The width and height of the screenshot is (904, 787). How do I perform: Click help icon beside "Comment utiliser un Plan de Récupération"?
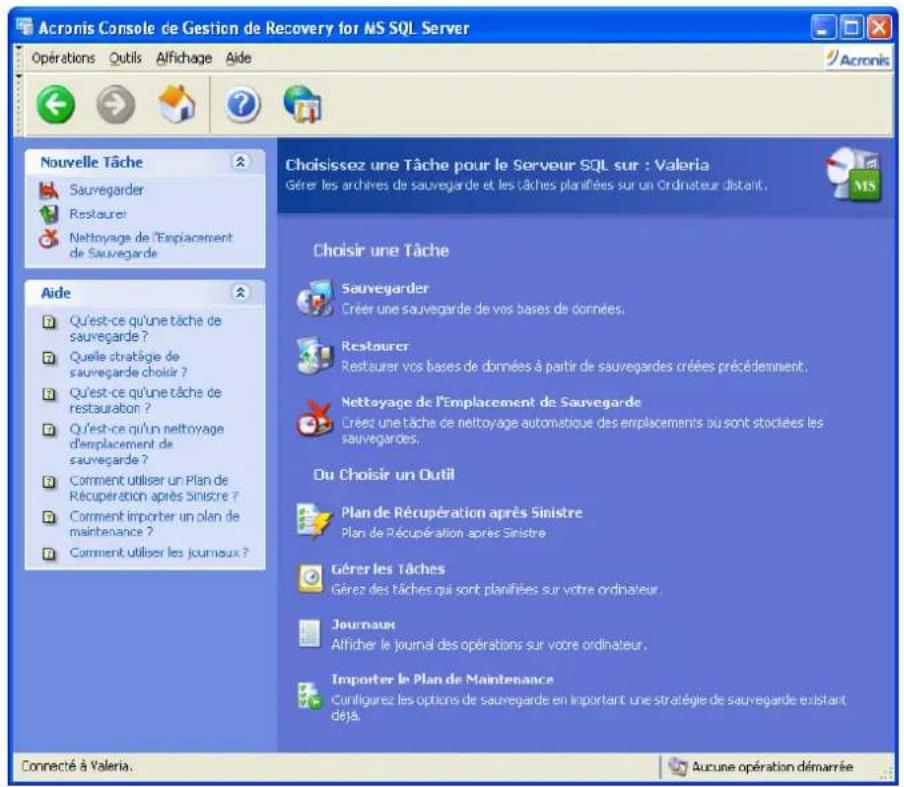(50, 481)
